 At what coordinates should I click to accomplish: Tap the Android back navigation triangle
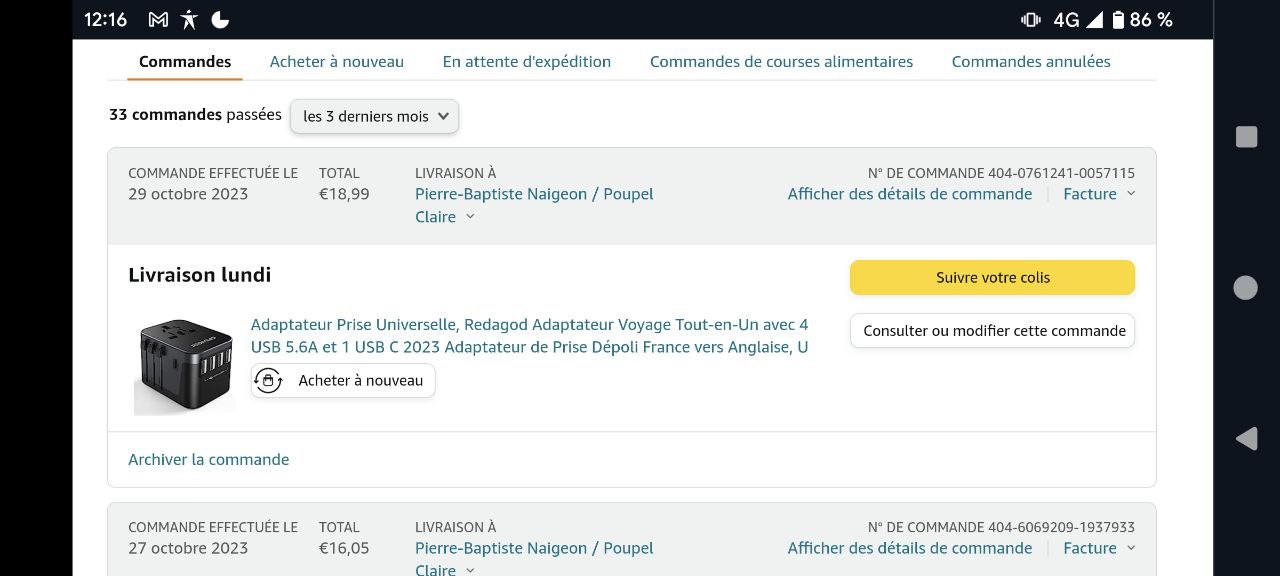pos(1246,438)
